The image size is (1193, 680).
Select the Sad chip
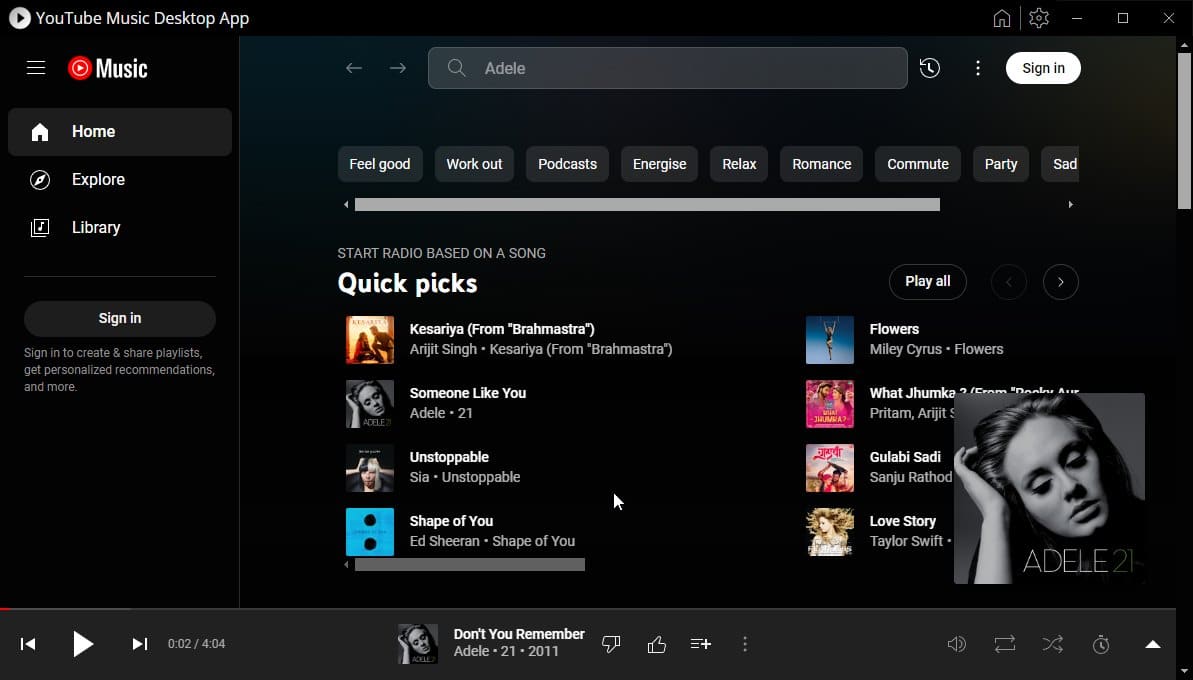pos(1061,164)
